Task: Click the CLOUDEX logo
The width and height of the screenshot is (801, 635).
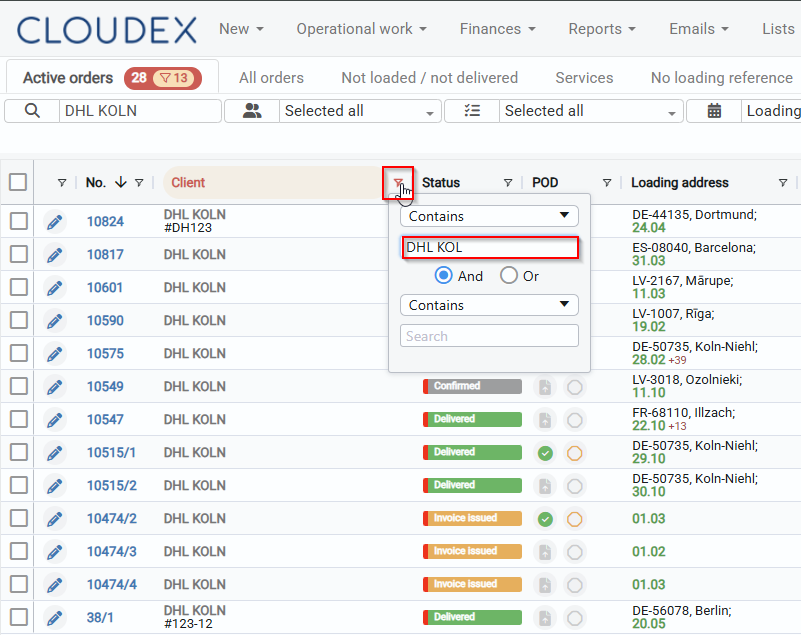Action: click(107, 30)
